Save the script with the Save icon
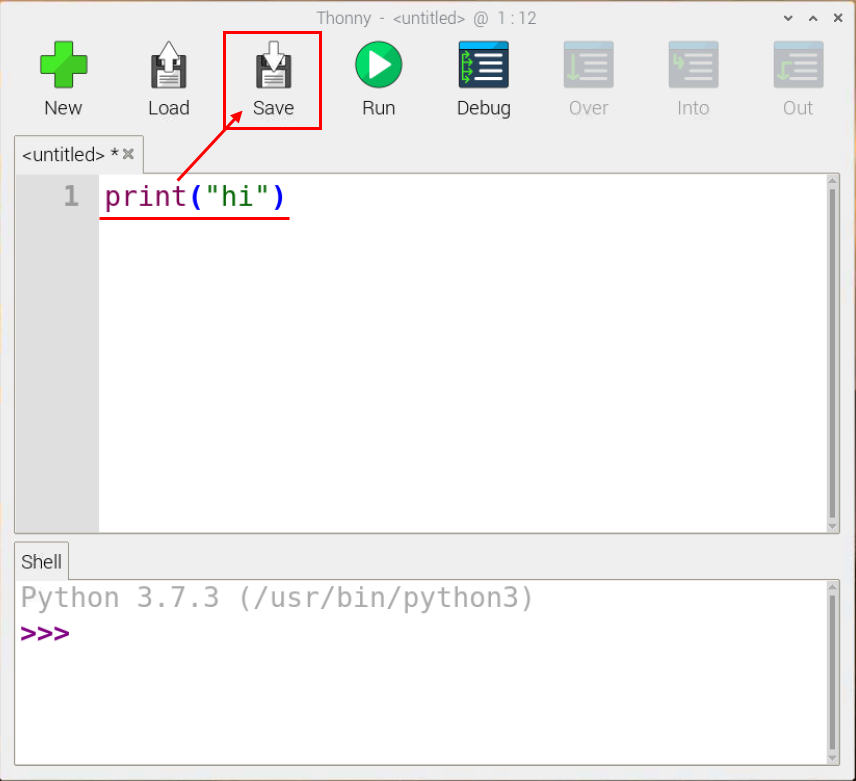The width and height of the screenshot is (856, 781). 273,79
